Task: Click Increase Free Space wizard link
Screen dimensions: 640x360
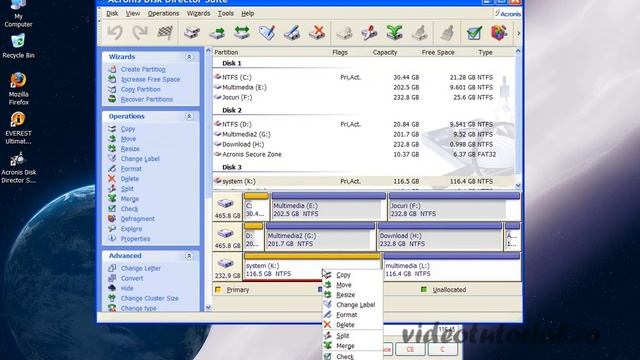Action: coord(150,79)
